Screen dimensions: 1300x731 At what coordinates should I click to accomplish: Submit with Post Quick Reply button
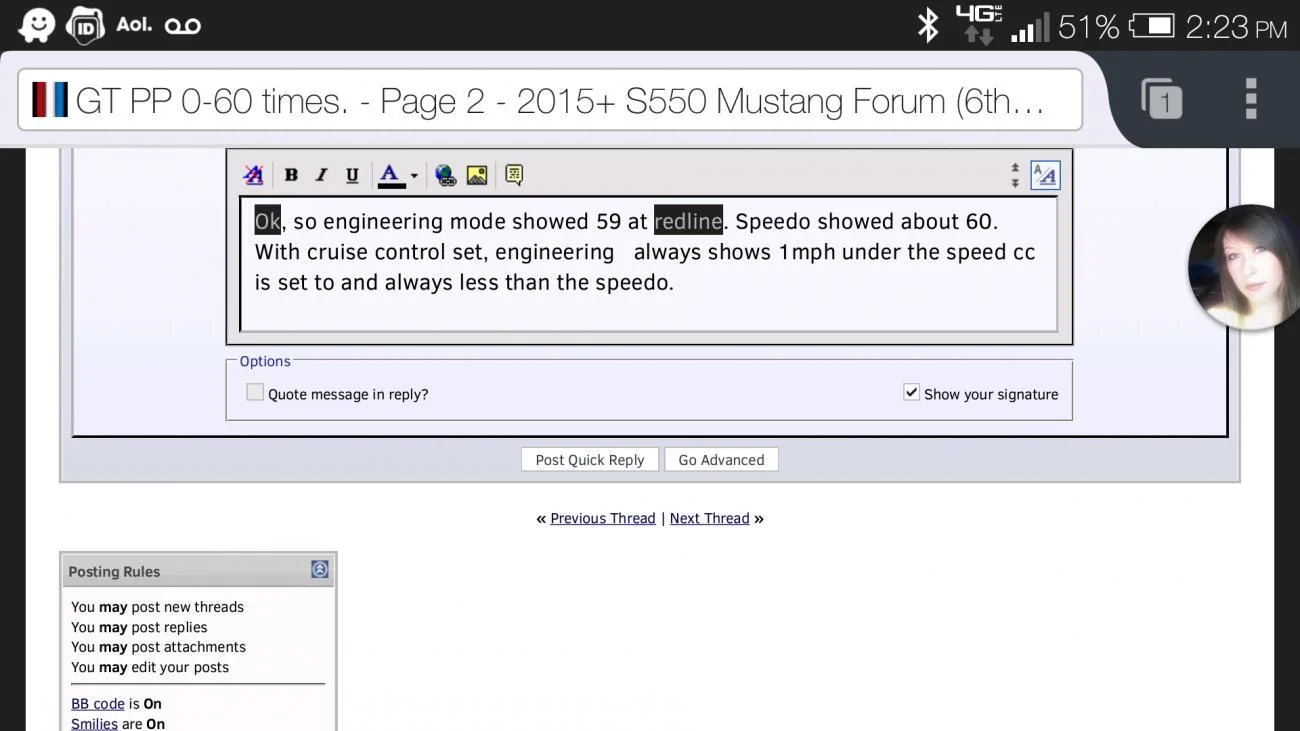590,460
